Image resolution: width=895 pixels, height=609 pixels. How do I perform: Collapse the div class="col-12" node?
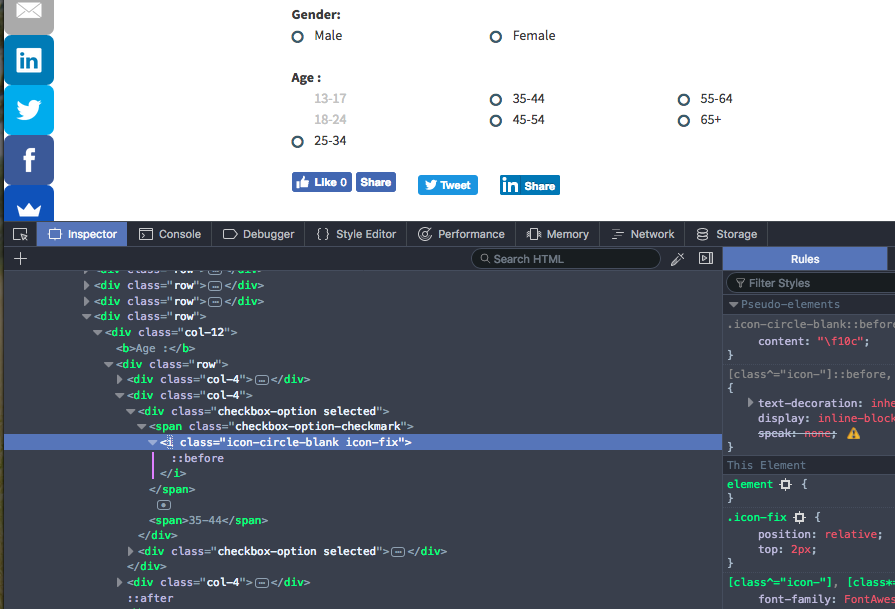(x=98, y=333)
